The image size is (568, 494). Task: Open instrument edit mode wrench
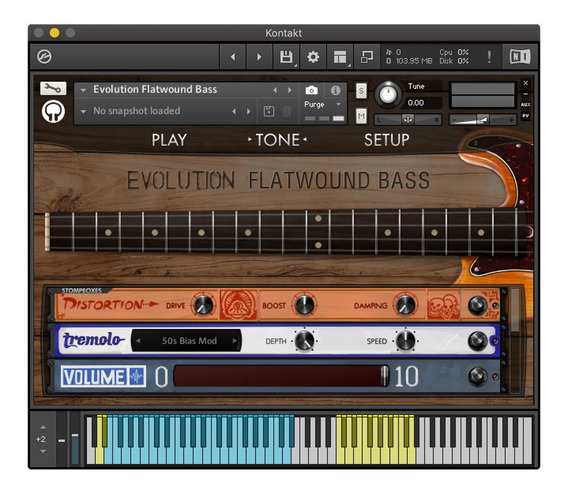[53, 88]
